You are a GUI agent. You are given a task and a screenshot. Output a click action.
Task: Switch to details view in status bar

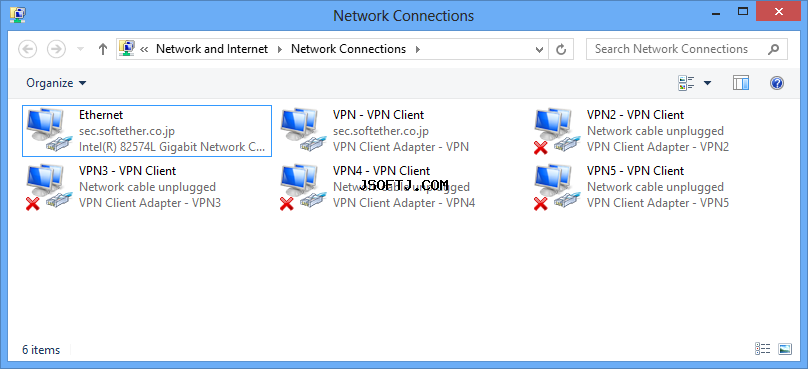[x=762, y=349]
